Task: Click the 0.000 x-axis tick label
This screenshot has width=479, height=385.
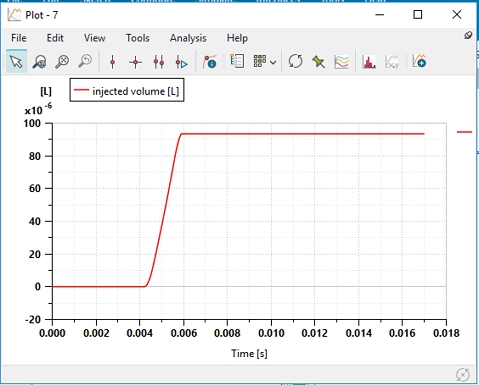Action: (52, 333)
